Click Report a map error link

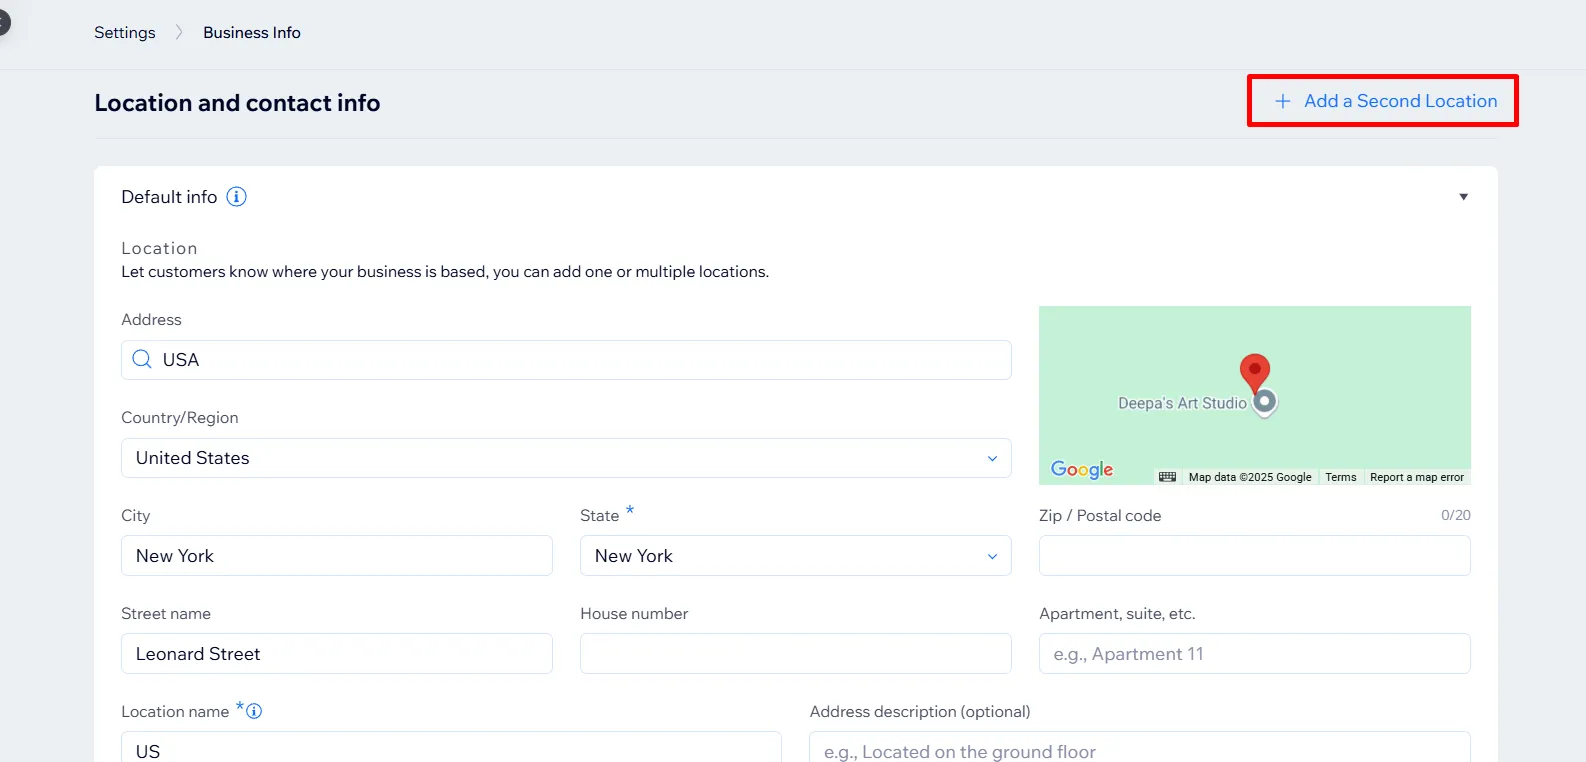[x=1417, y=477]
